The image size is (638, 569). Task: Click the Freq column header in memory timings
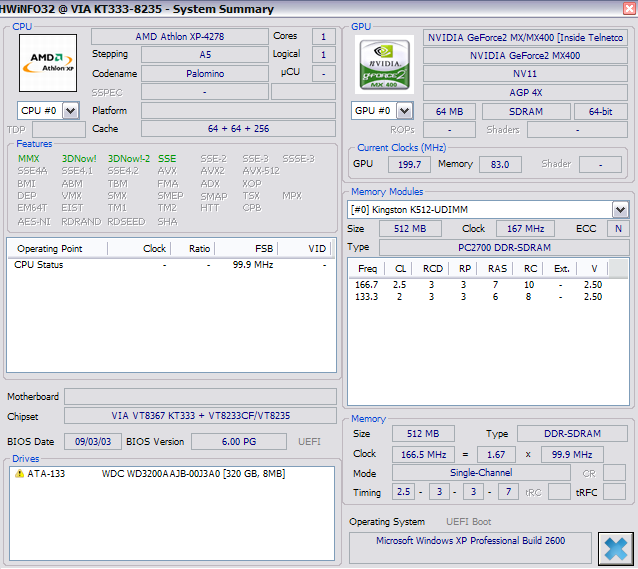coord(367,269)
